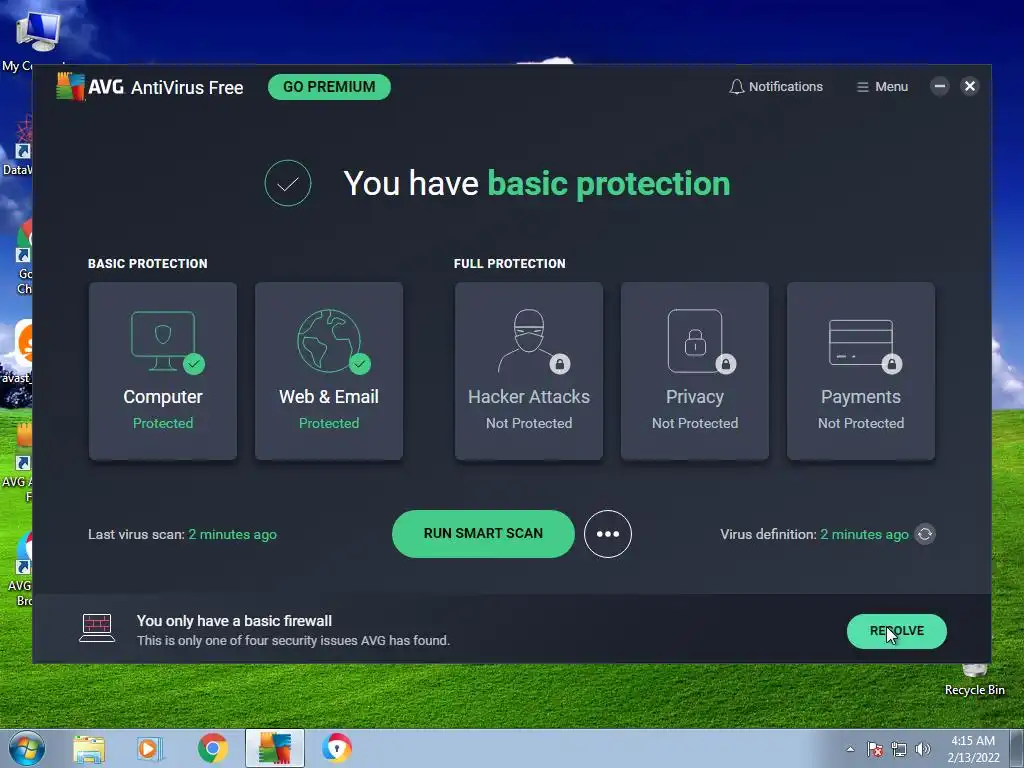The width and height of the screenshot is (1024, 768).
Task: Launch Google Chrome from taskbar
Action: (212, 748)
